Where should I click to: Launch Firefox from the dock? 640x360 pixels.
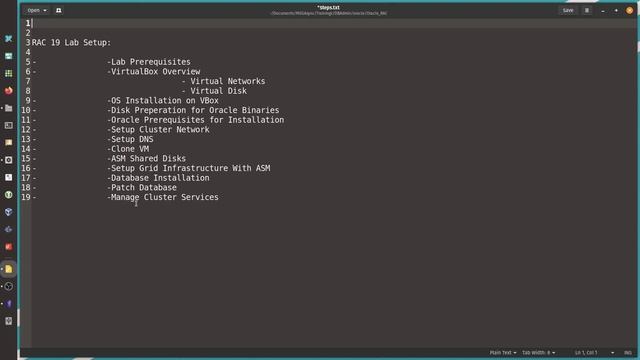click(x=9, y=91)
